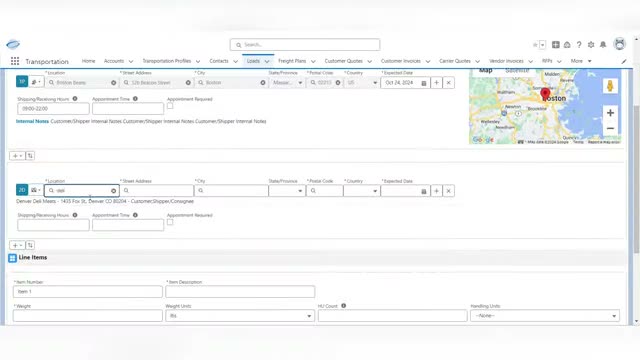Zoom out on the Boston map
This screenshot has width=640, height=360.
click(x=610, y=128)
